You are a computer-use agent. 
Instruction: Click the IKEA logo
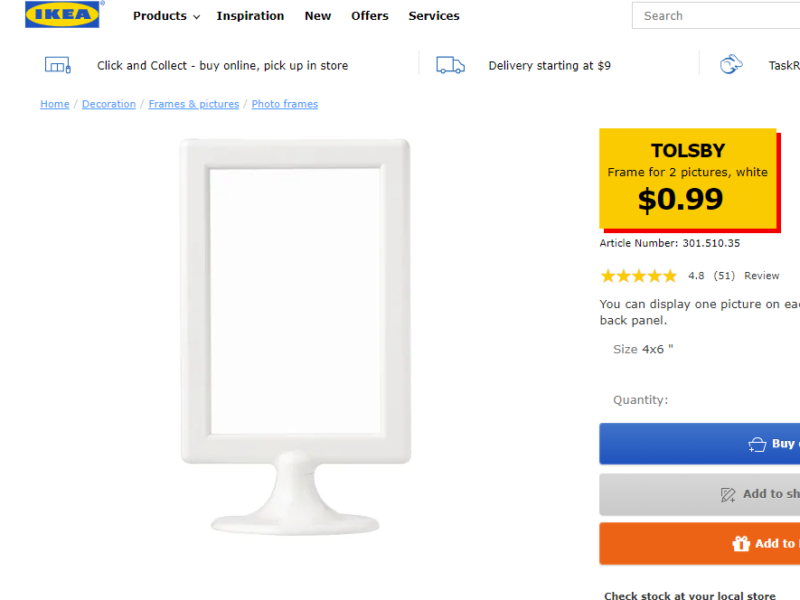pos(63,15)
